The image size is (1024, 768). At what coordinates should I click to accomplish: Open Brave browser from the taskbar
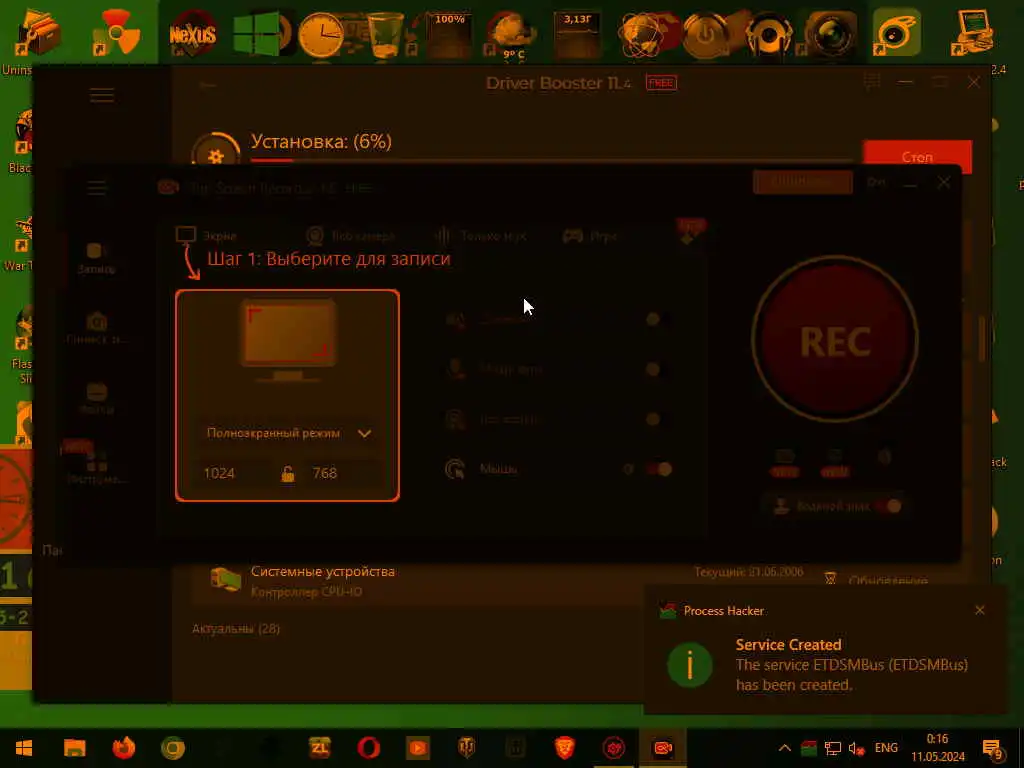pos(564,747)
